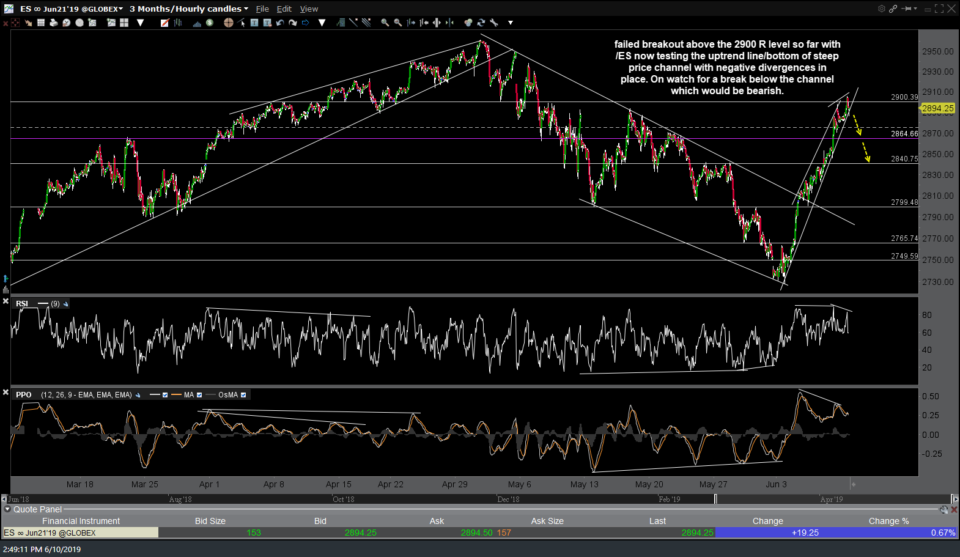Open the File menu

pyautogui.click(x=262, y=9)
